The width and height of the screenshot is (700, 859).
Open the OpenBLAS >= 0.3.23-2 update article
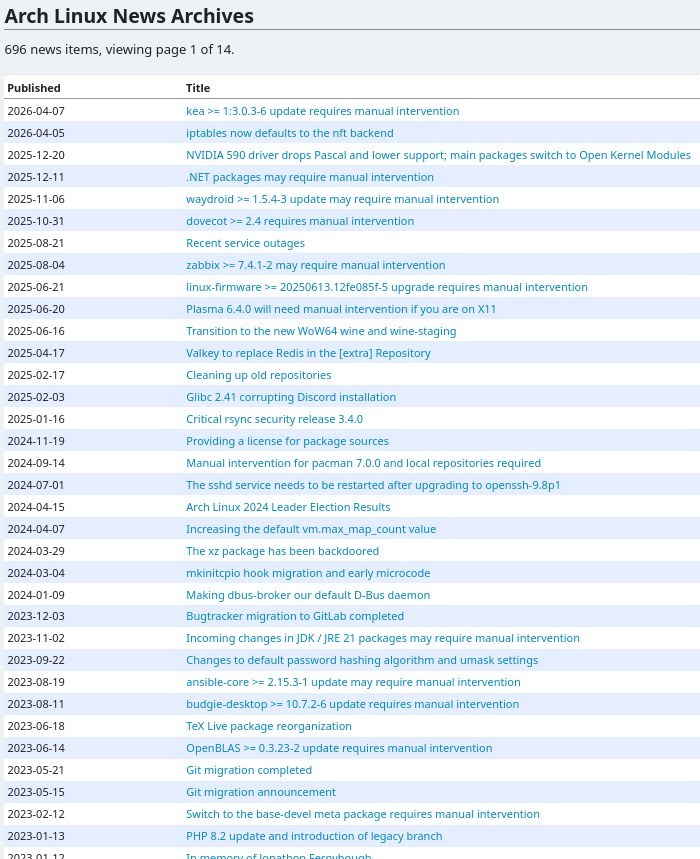coord(339,748)
